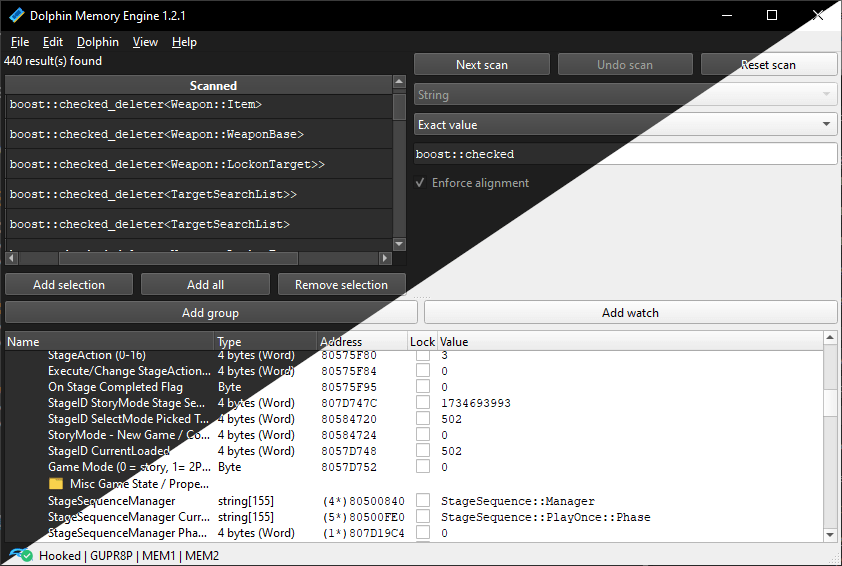Click the watch list vertical scrollbar thumb
This screenshot has width=842, height=566.
(830, 403)
